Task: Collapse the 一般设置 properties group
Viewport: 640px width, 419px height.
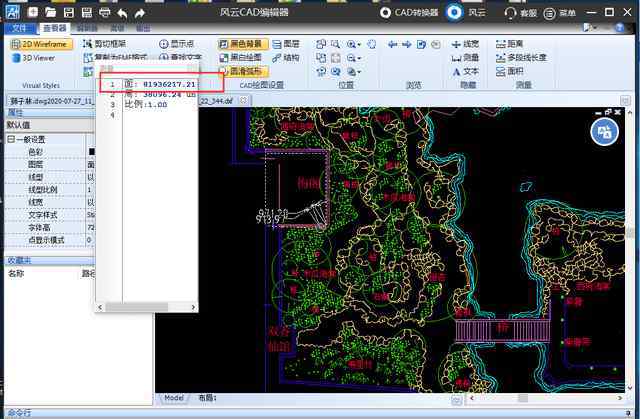Action: point(10,139)
